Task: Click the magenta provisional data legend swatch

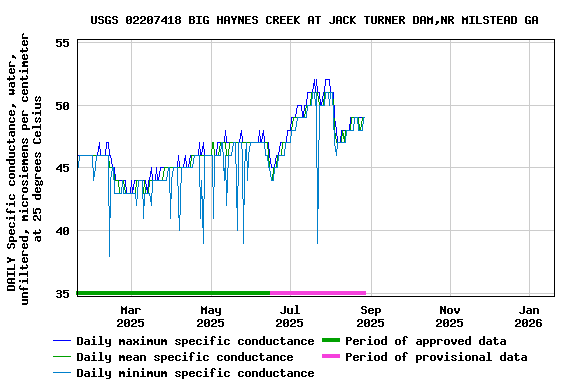Action: (331, 356)
